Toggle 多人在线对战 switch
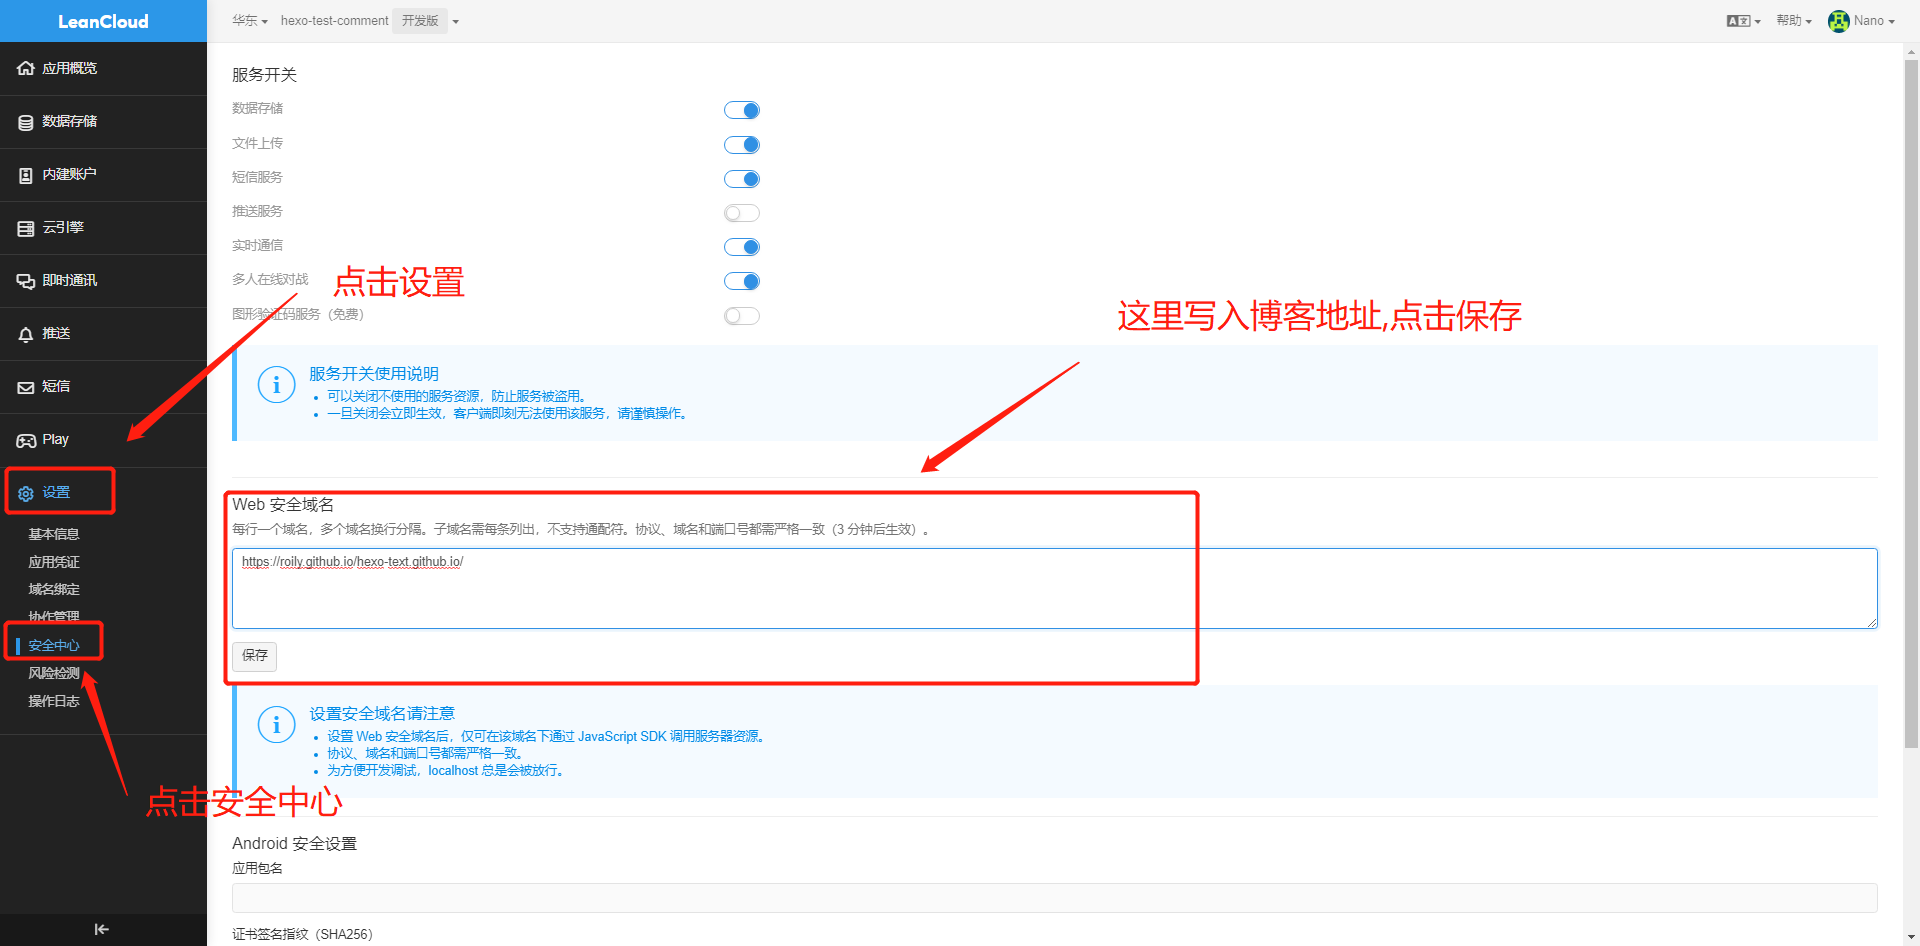Screen dimensions: 1920x946 pyautogui.click(x=742, y=281)
